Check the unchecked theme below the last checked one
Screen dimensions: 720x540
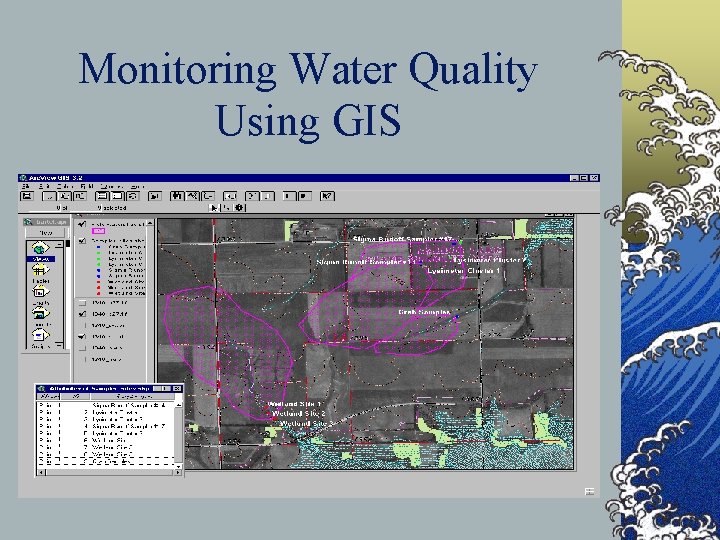82,348
